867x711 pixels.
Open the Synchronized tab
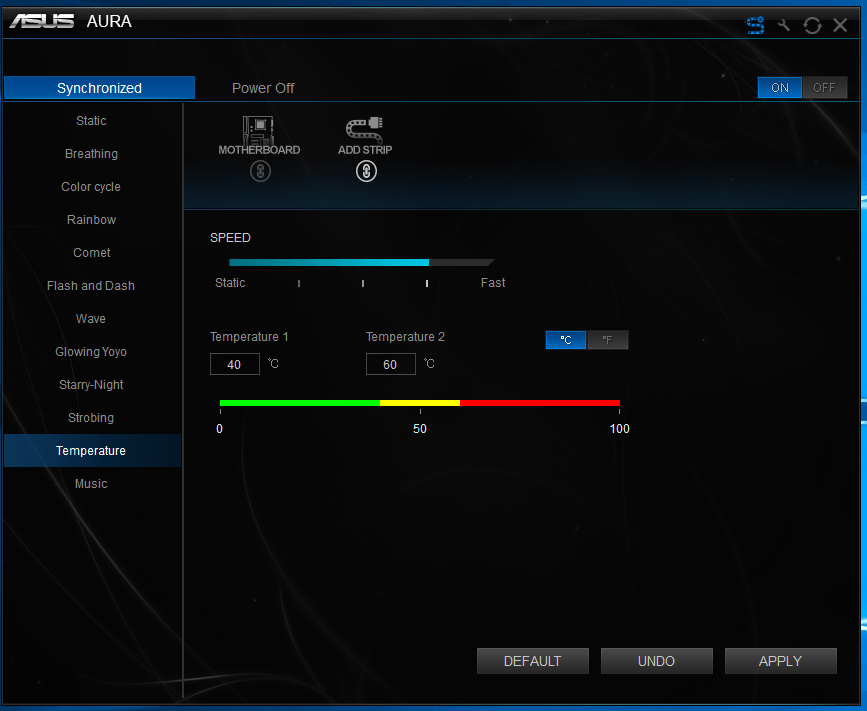pos(100,88)
